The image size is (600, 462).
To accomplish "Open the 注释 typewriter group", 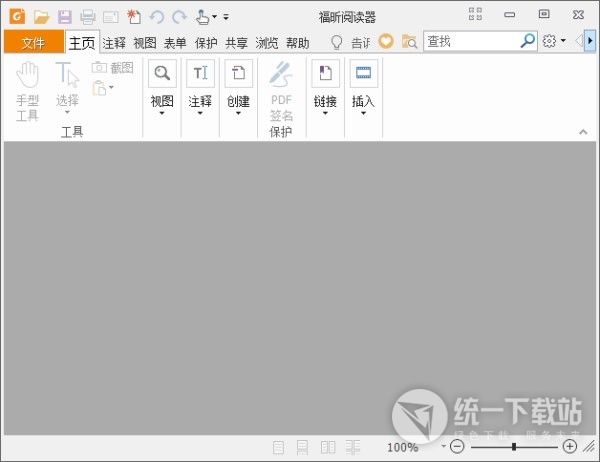I will pyautogui.click(x=200, y=88).
